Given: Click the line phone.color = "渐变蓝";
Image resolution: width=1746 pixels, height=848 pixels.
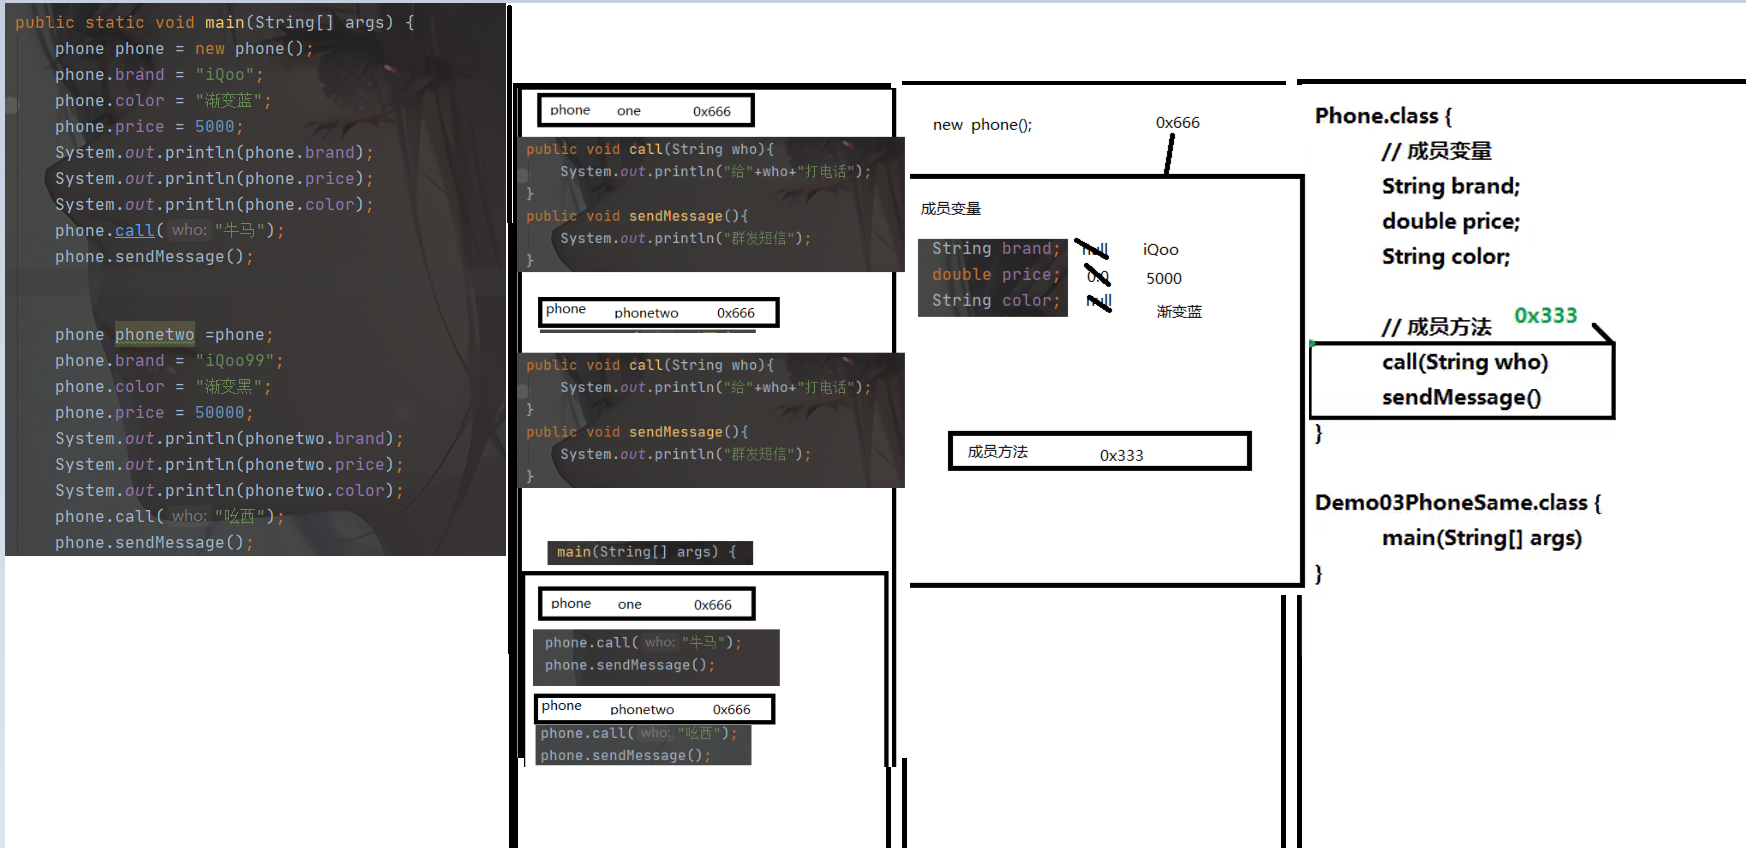Looking at the screenshot, I should (163, 100).
